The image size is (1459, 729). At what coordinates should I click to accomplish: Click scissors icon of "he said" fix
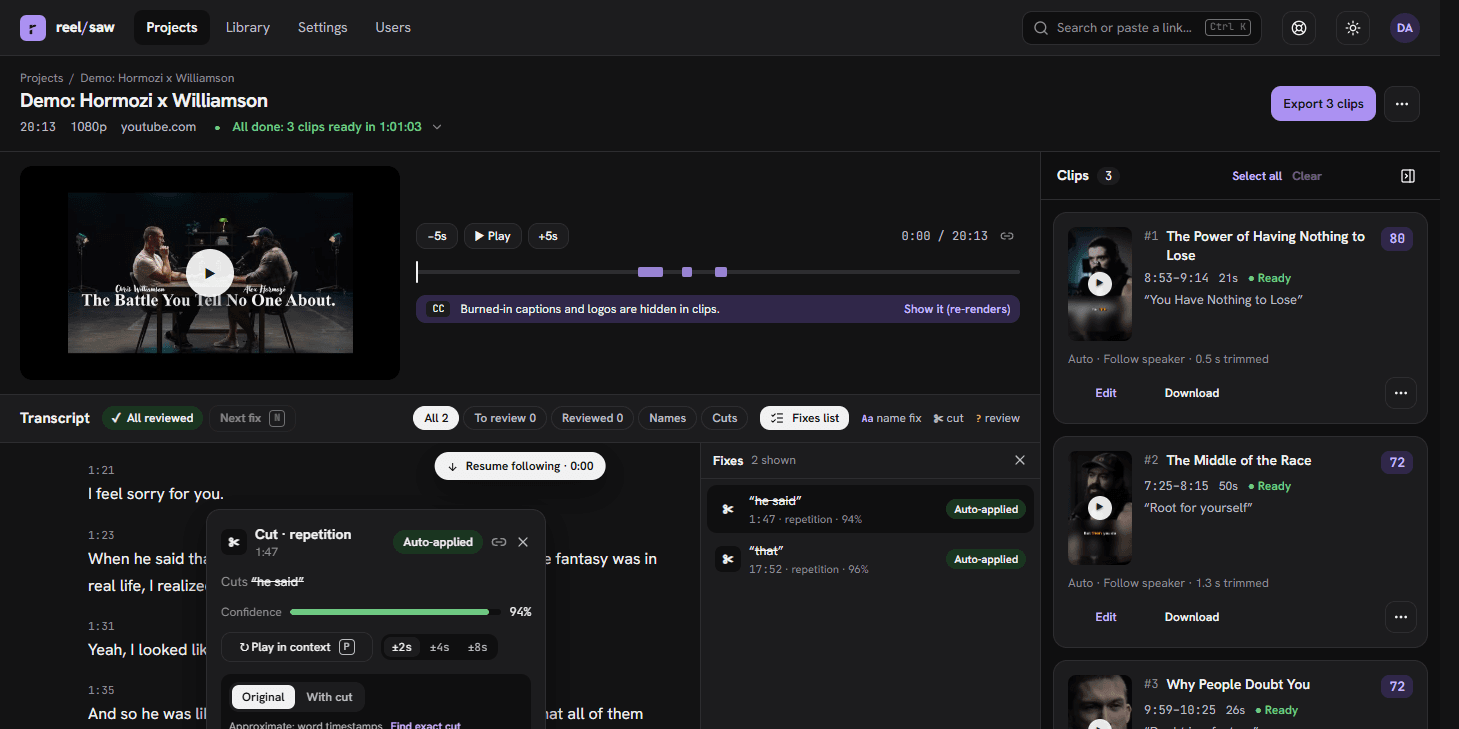(727, 509)
